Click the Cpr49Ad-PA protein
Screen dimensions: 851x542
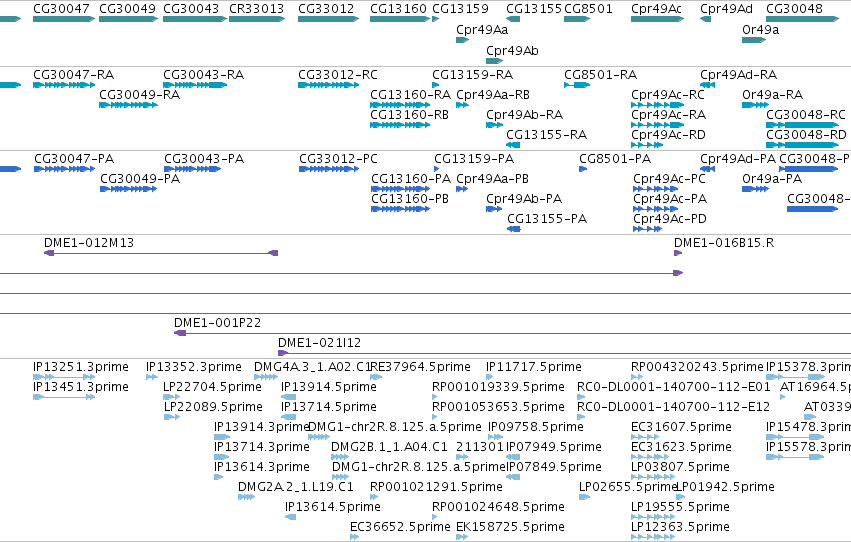click(x=707, y=169)
